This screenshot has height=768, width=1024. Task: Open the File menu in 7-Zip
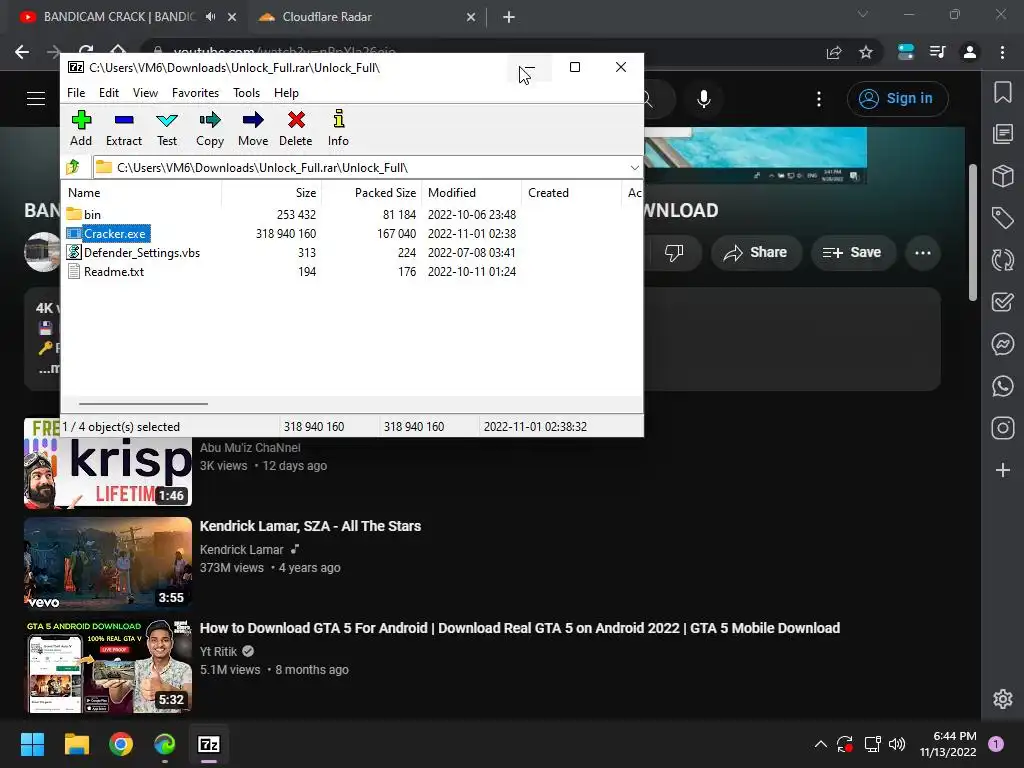point(76,93)
